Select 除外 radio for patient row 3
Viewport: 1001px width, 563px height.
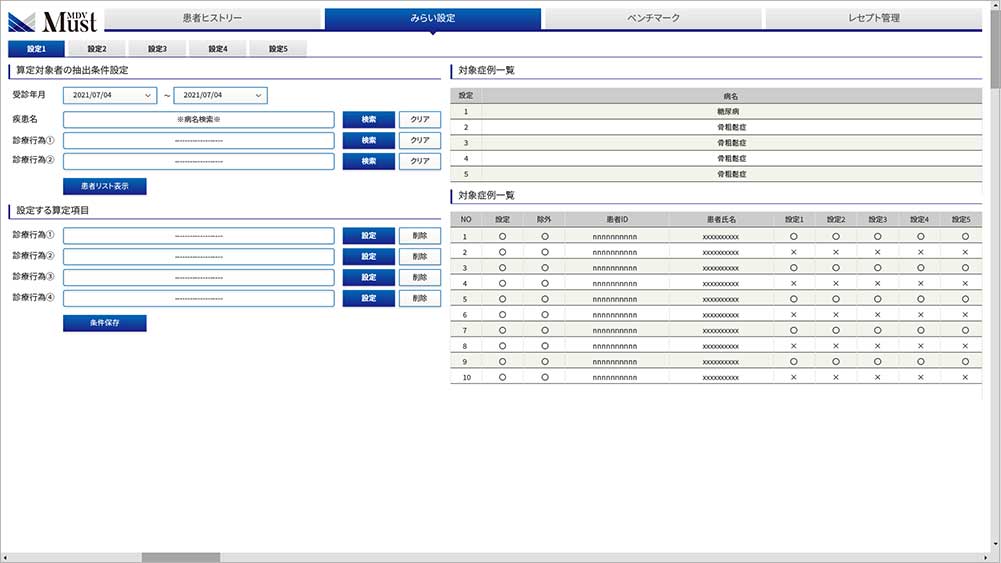pyautogui.click(x=545, y=267)
